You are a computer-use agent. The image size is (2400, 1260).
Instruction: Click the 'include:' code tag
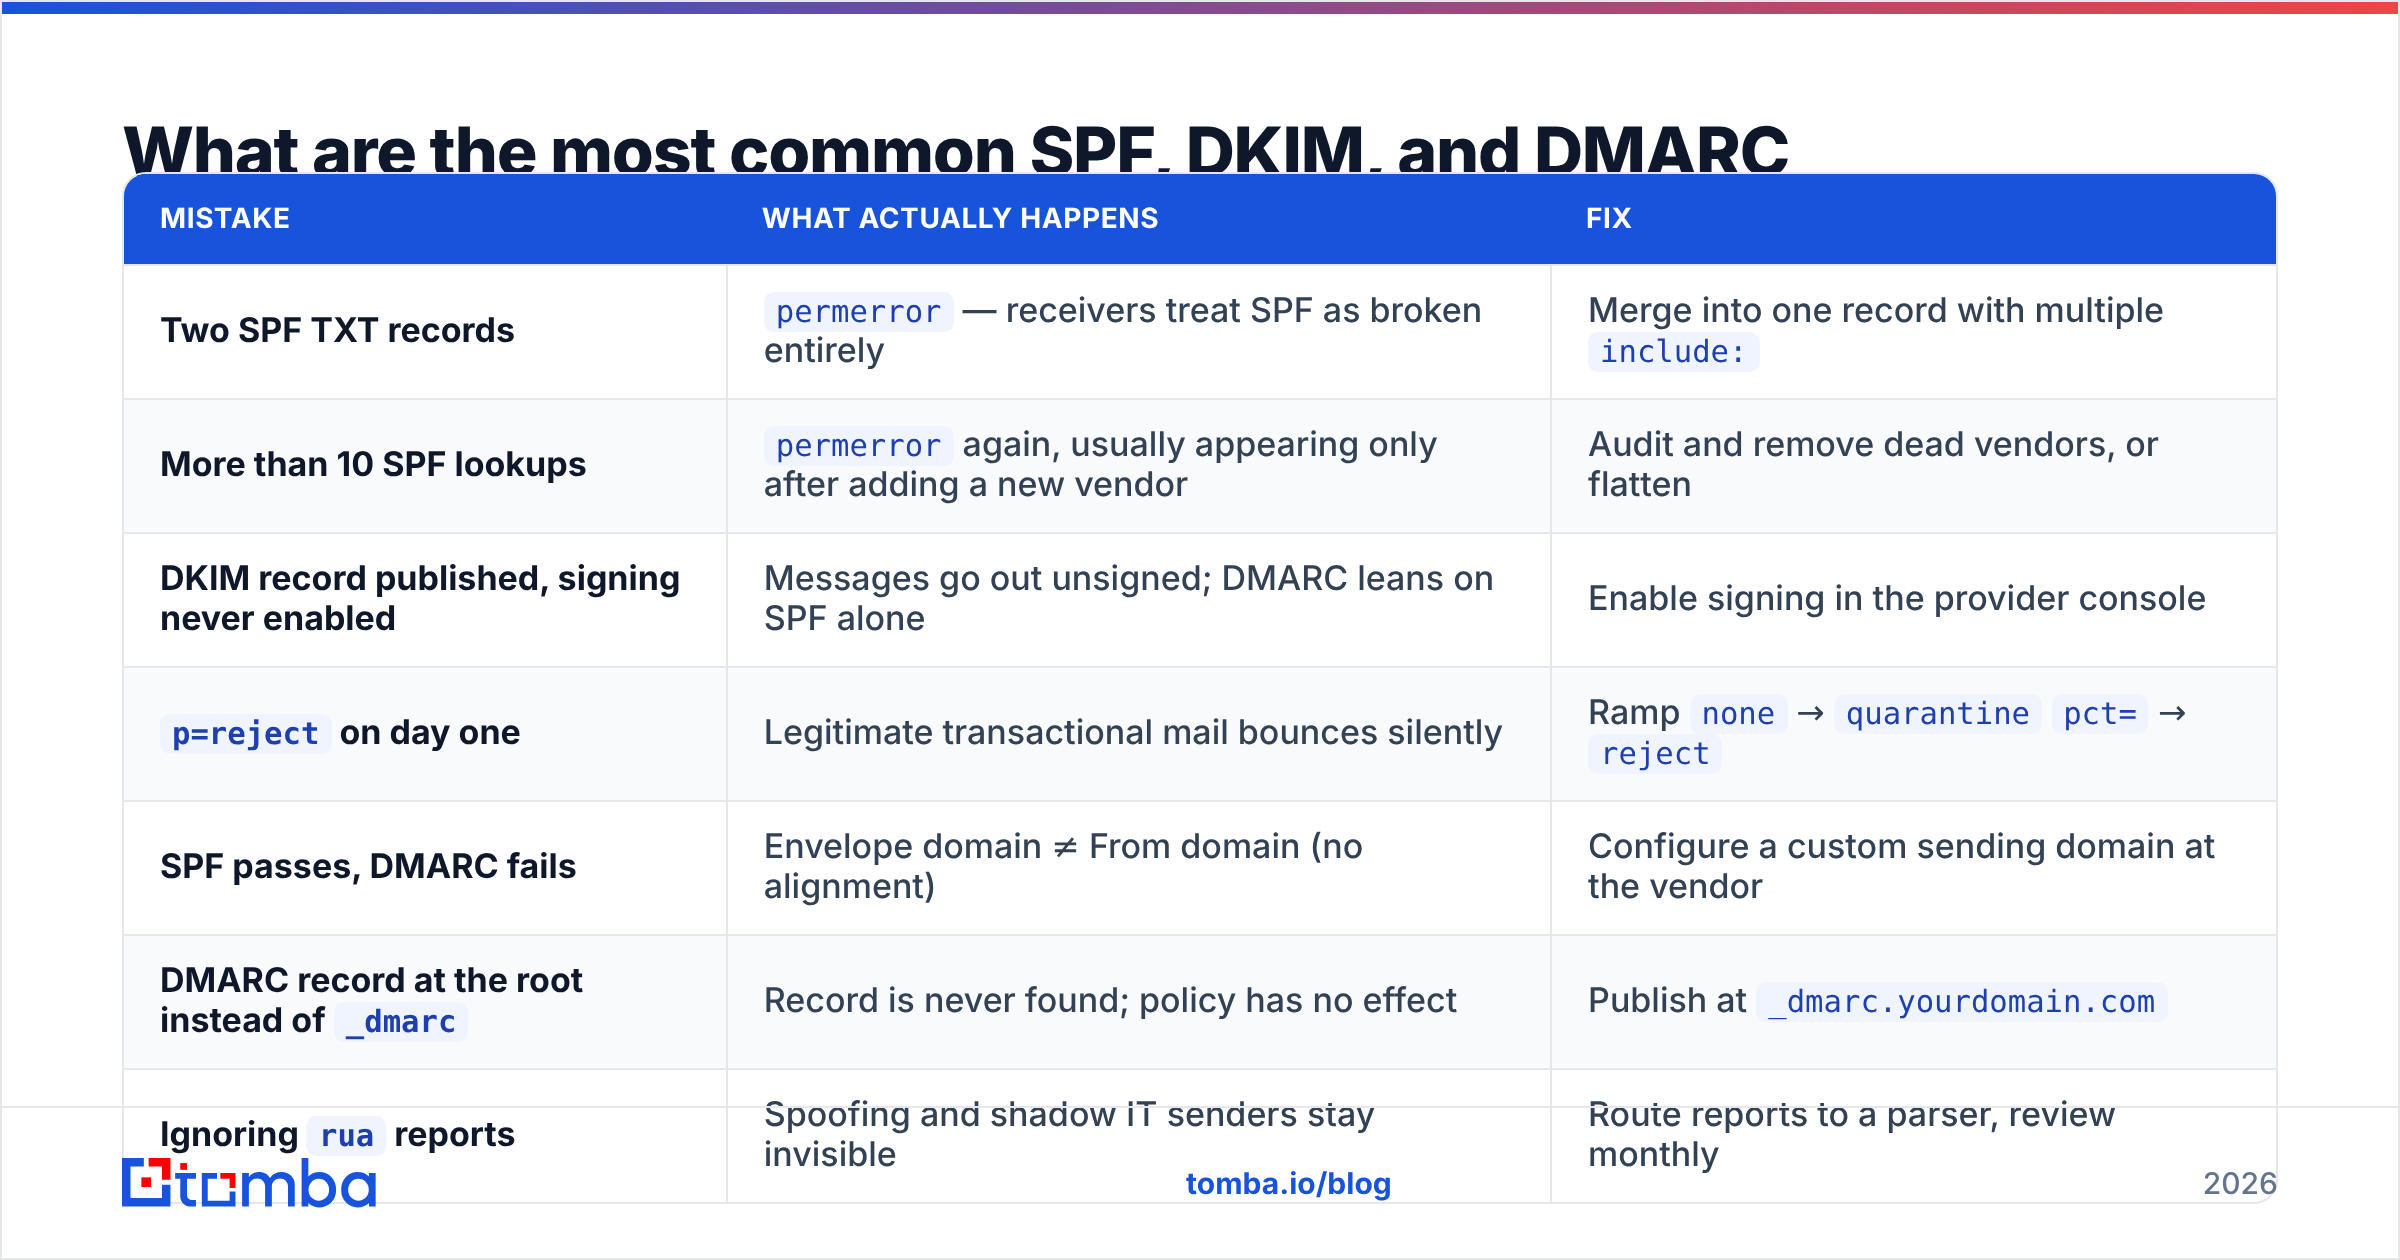click(x=1673, y=351)
